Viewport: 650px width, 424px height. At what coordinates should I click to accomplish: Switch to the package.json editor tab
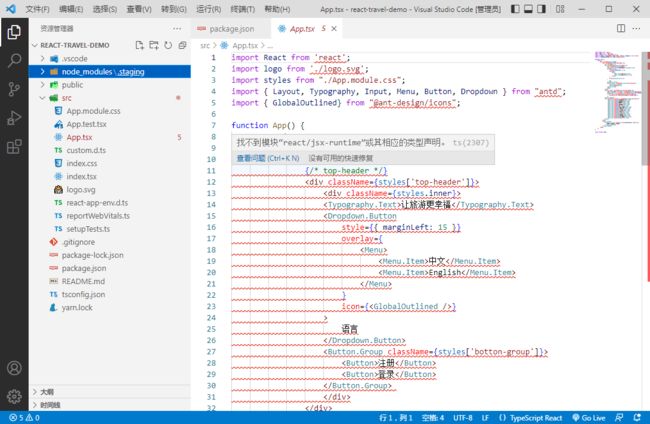pos(231,29)
